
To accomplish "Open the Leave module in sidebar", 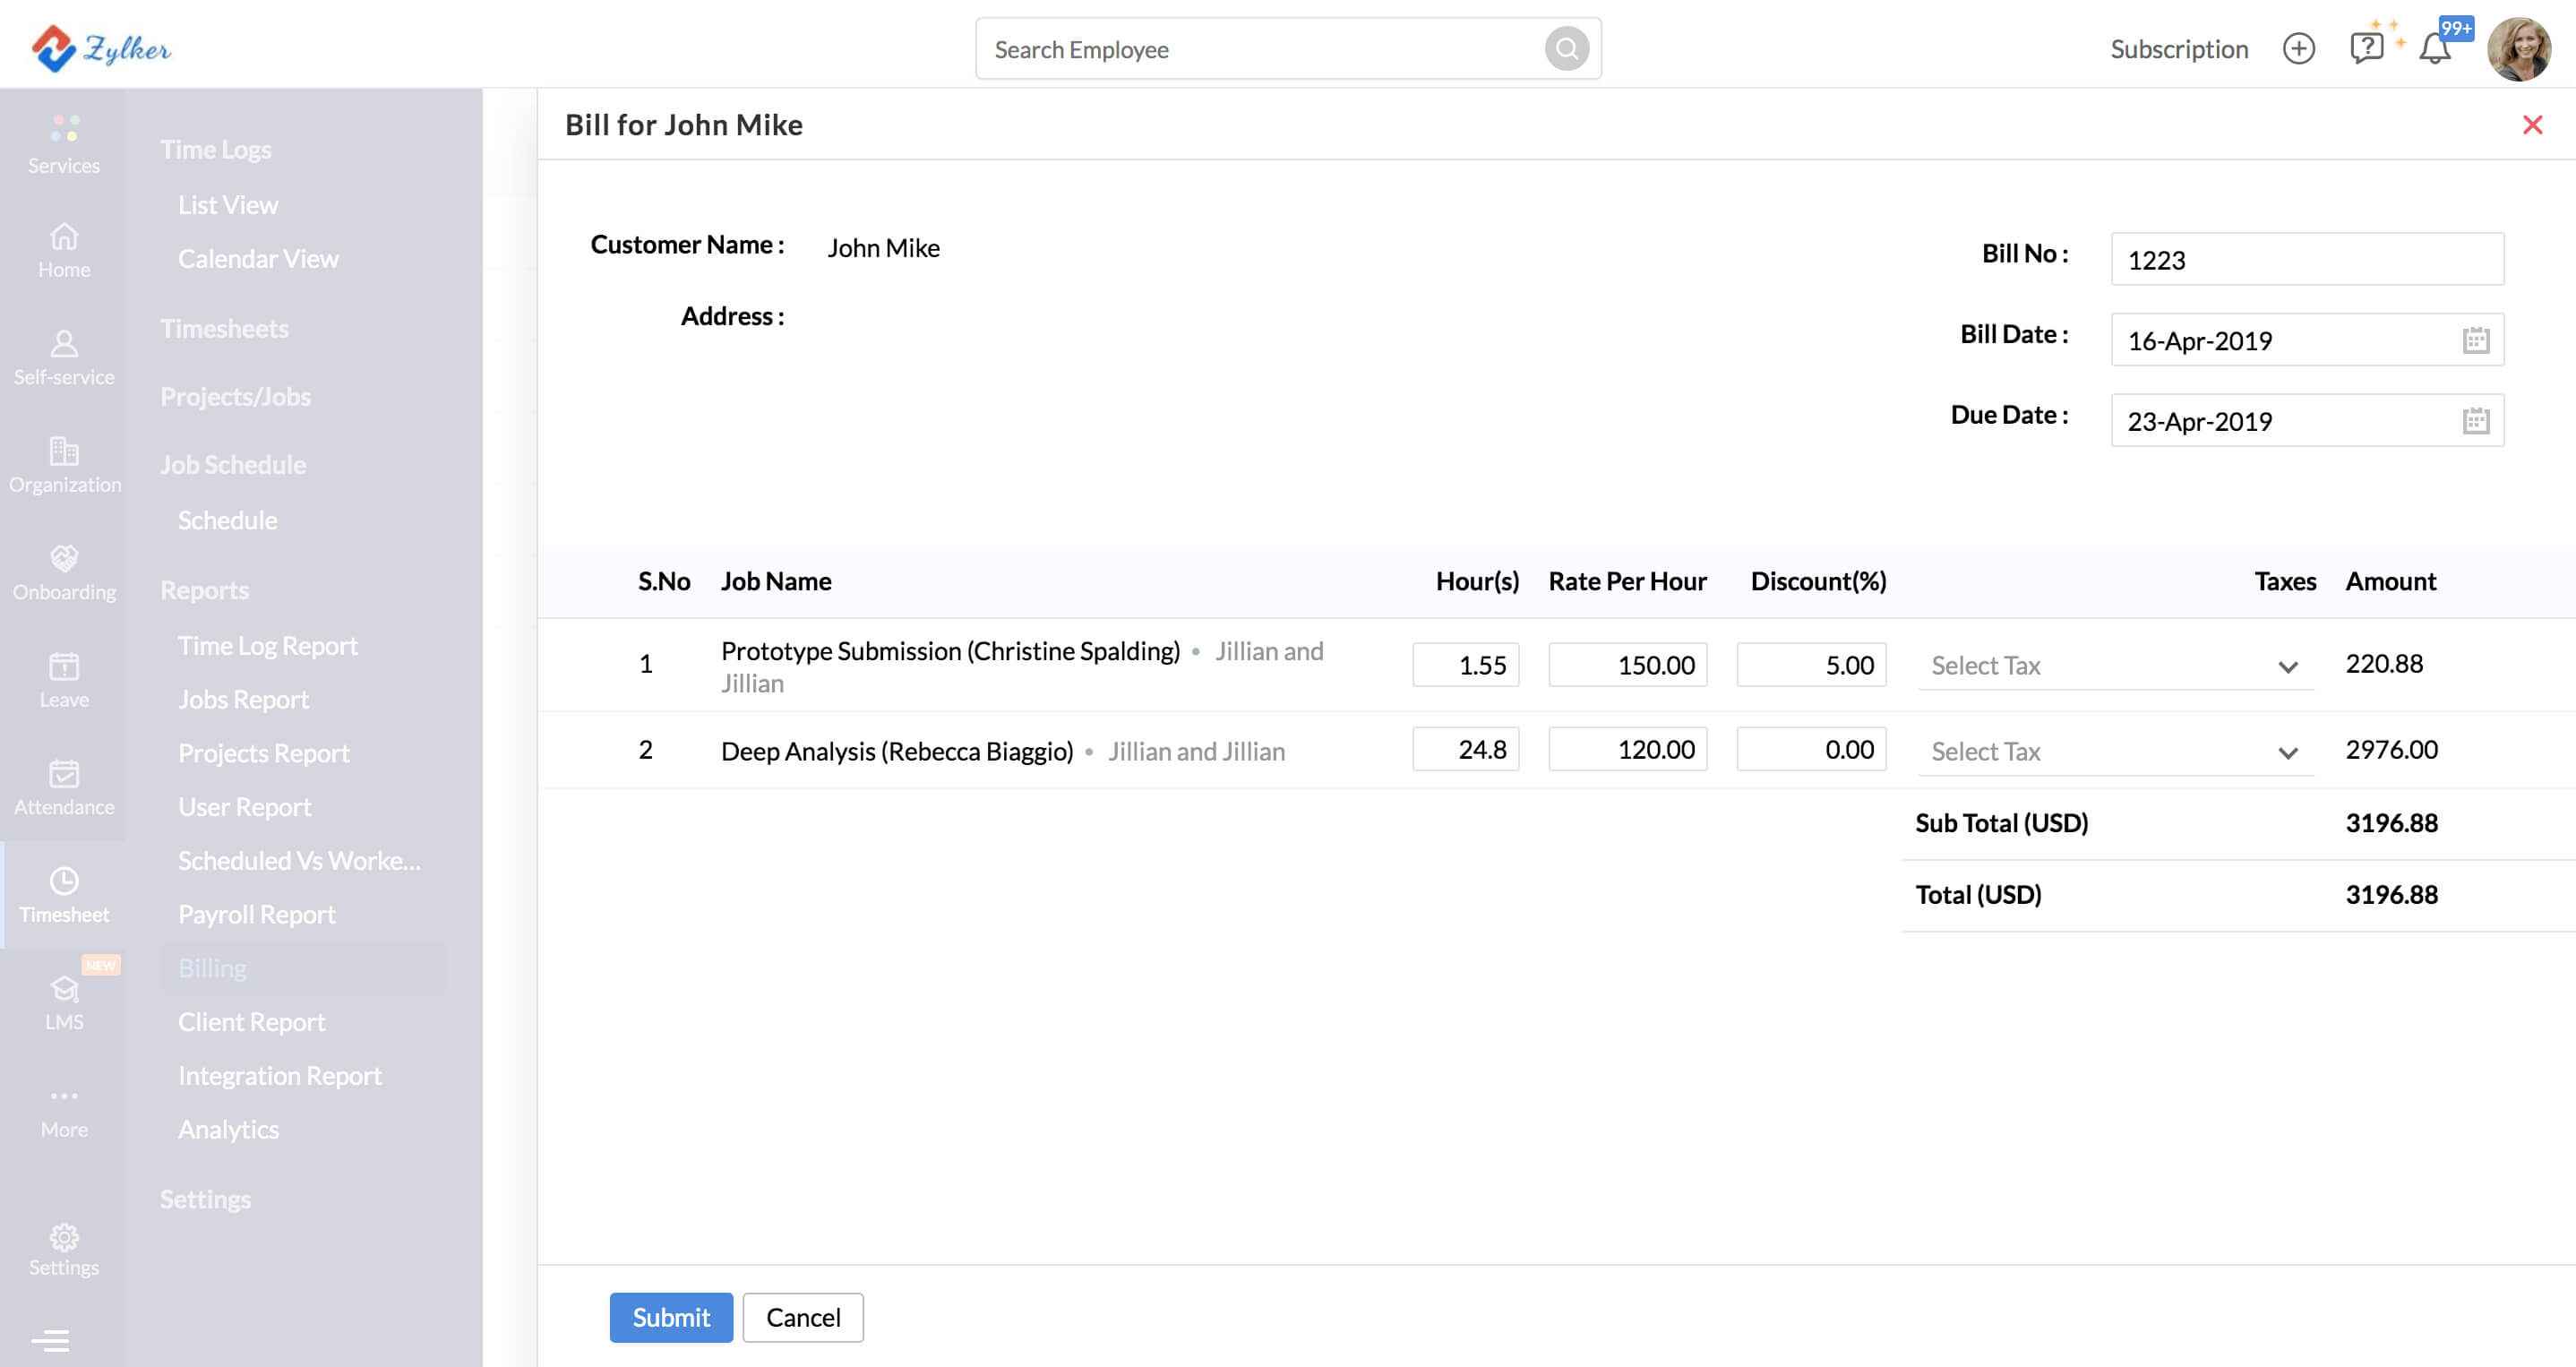I will pyautogui.click(x=64, y=679).
